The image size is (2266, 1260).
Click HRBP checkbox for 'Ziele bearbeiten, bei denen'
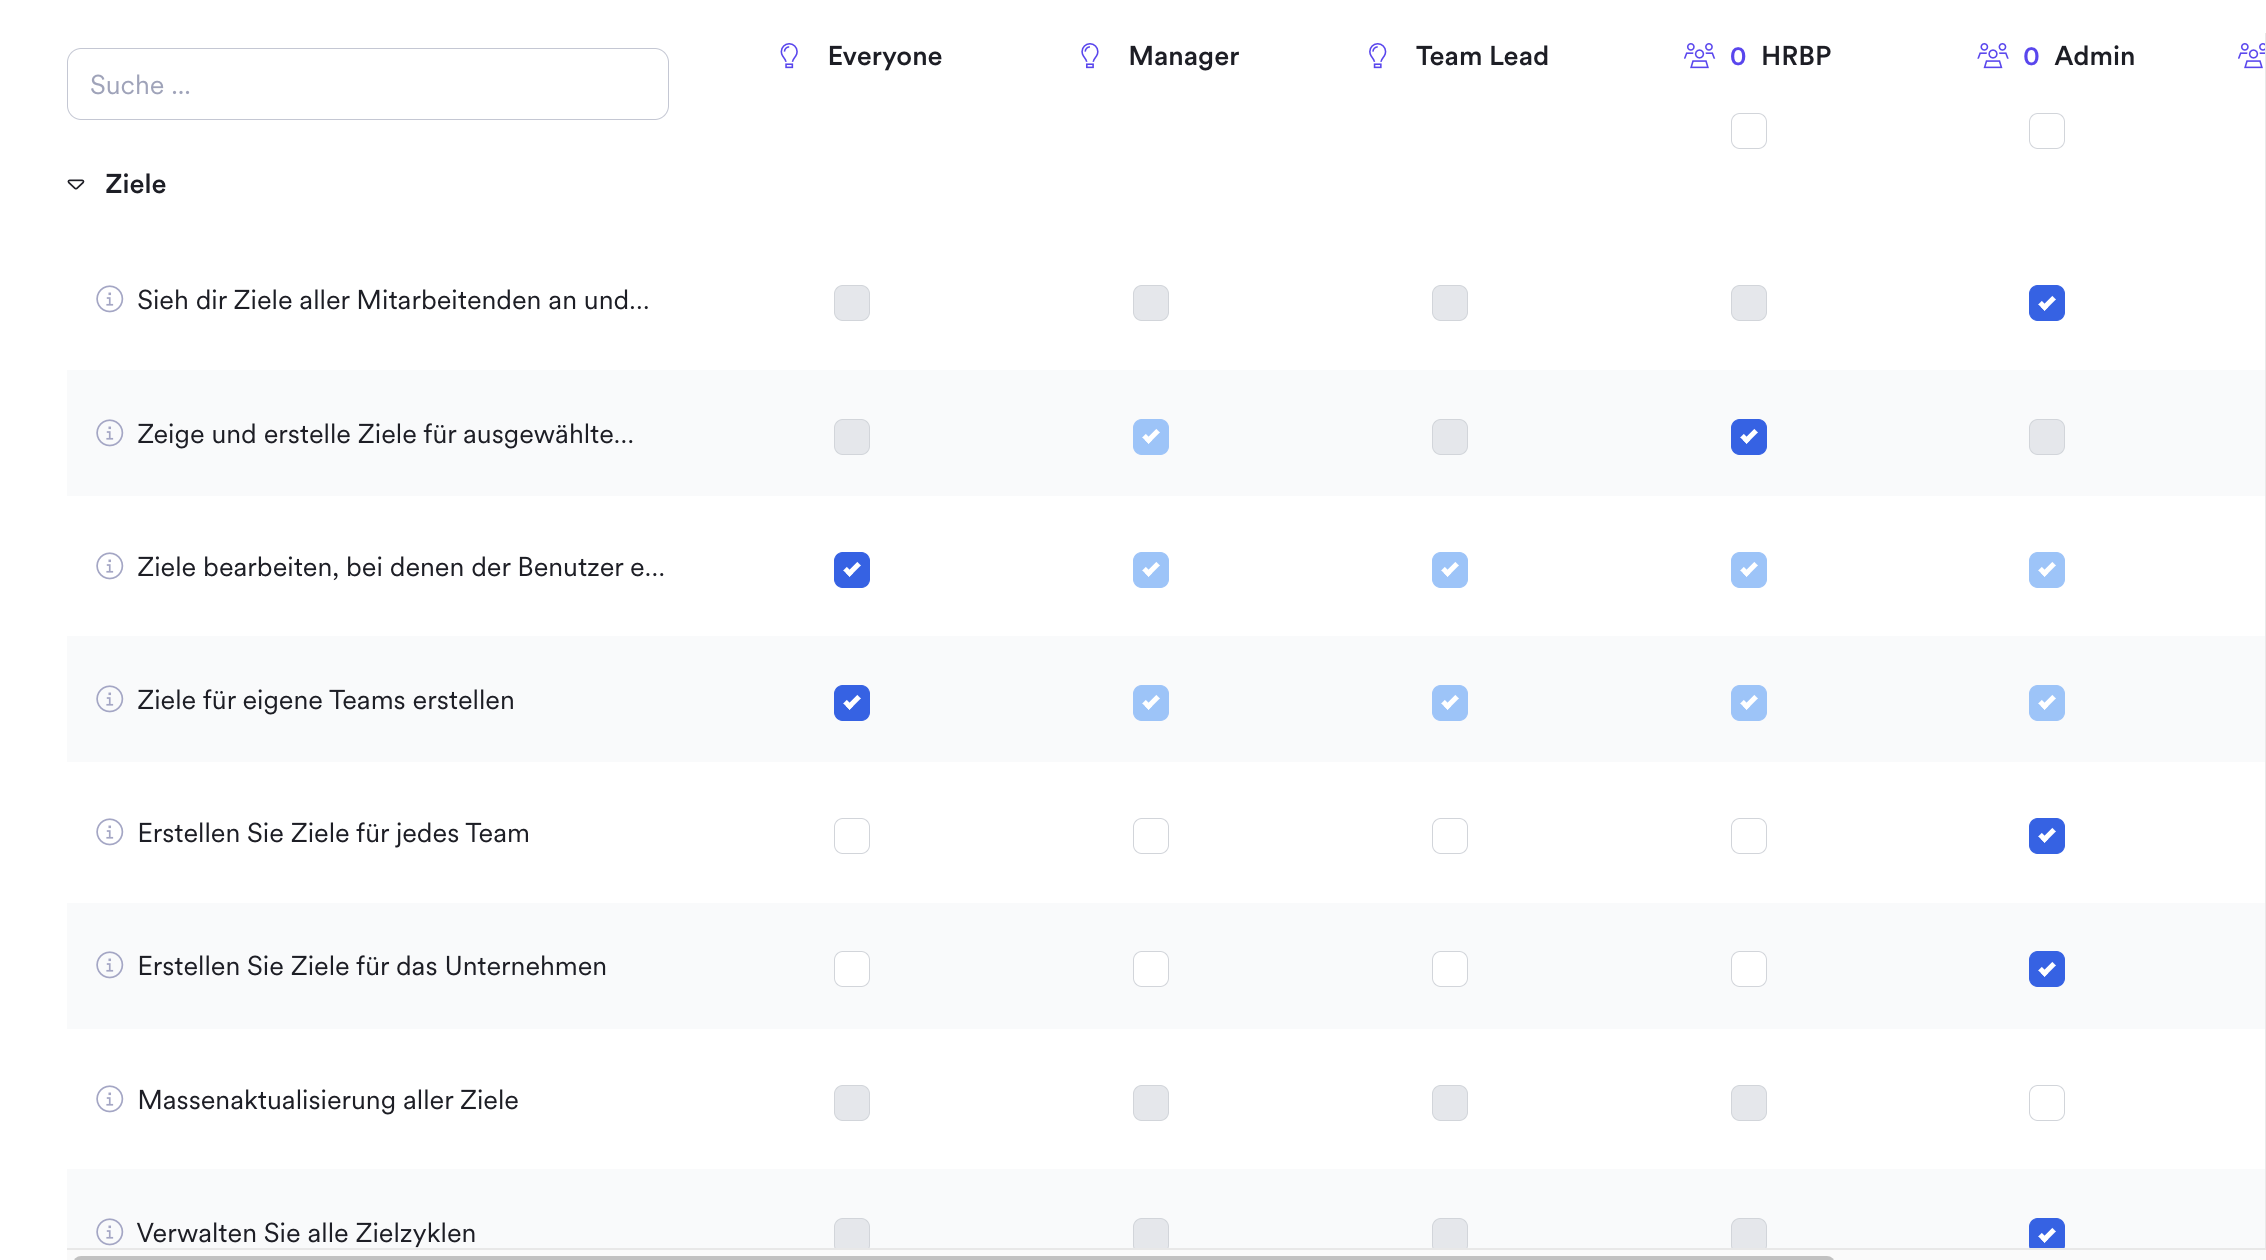coord(1749,570)
